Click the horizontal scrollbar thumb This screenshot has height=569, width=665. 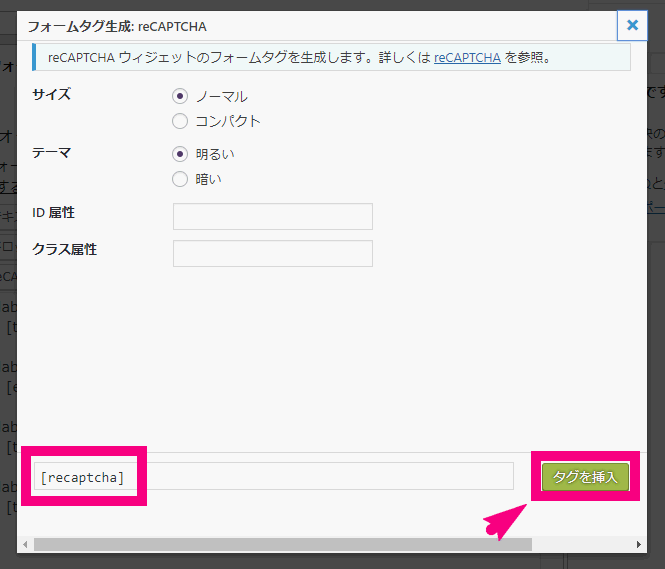click(283, 544)
